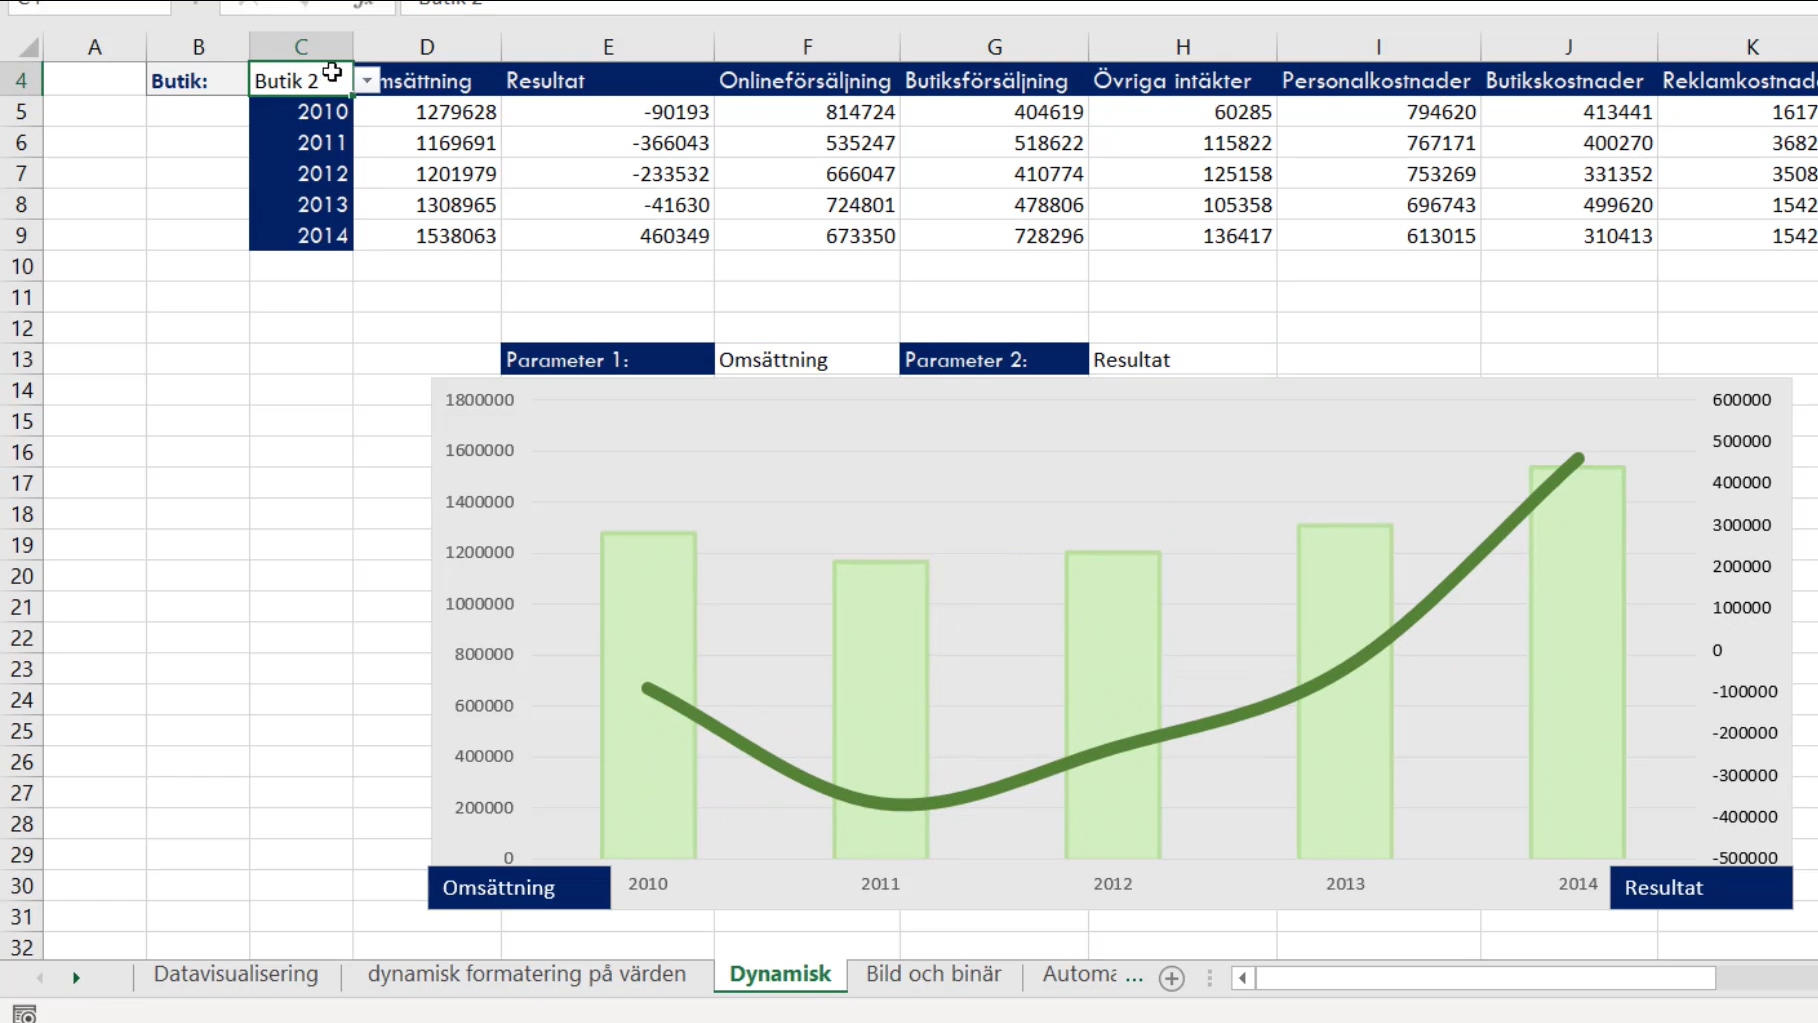The image size is (1818, 1023).
Task: Switch to dynamisk formatering på värden tab
Action: point(526,974)
